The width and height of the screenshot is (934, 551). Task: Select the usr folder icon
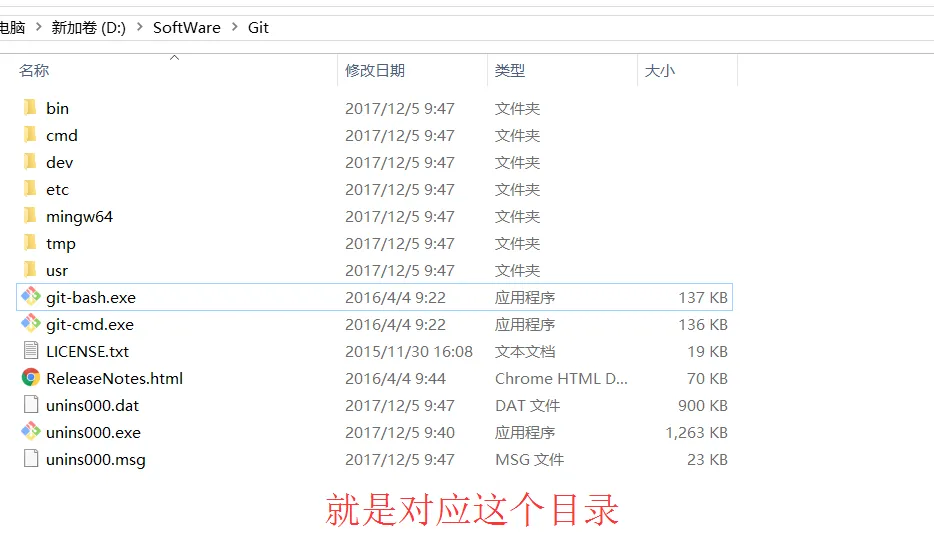coord(30,270)
